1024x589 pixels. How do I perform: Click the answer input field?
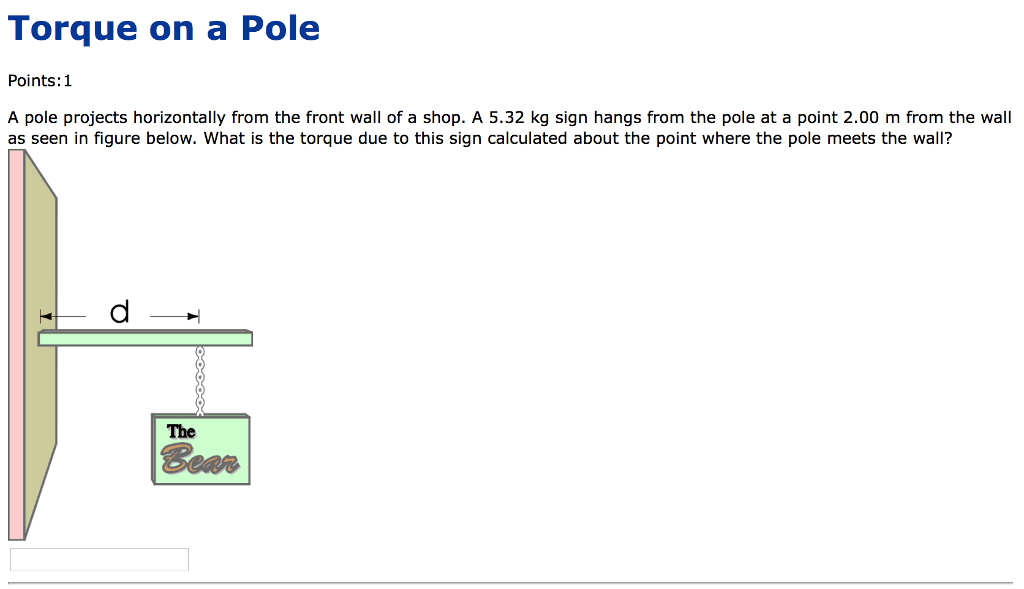click(x=98, y=559)
